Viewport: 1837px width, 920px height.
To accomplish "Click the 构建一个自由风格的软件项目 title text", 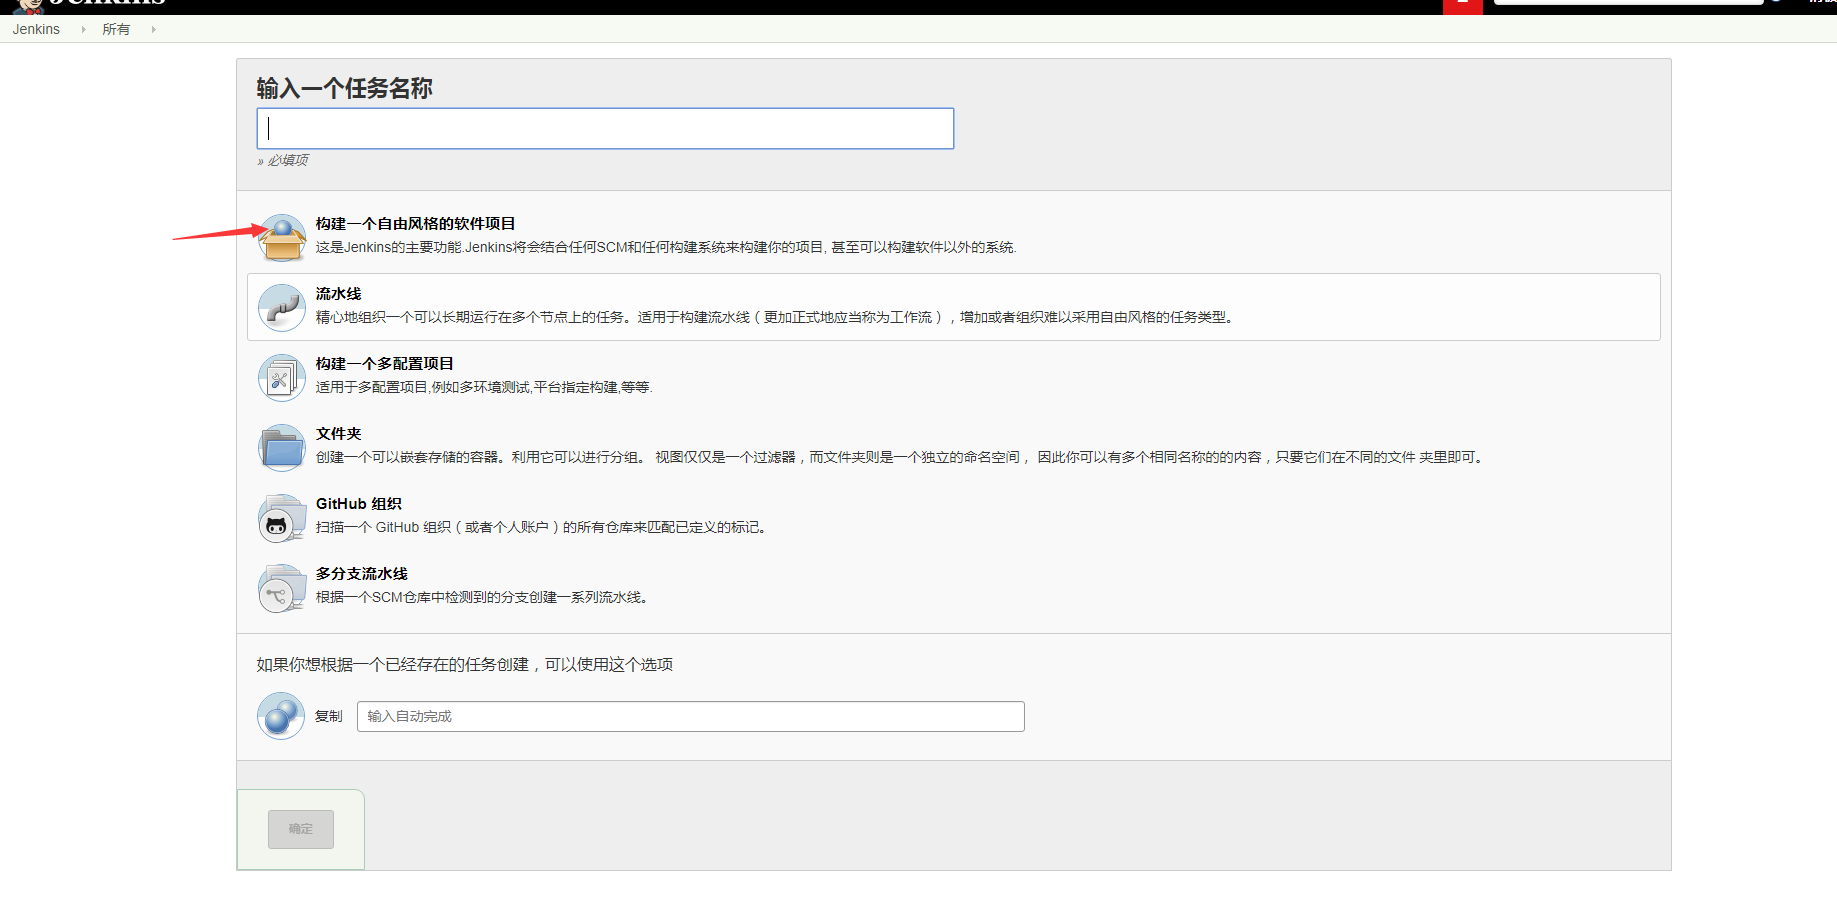I will click(x=415, y=223).
